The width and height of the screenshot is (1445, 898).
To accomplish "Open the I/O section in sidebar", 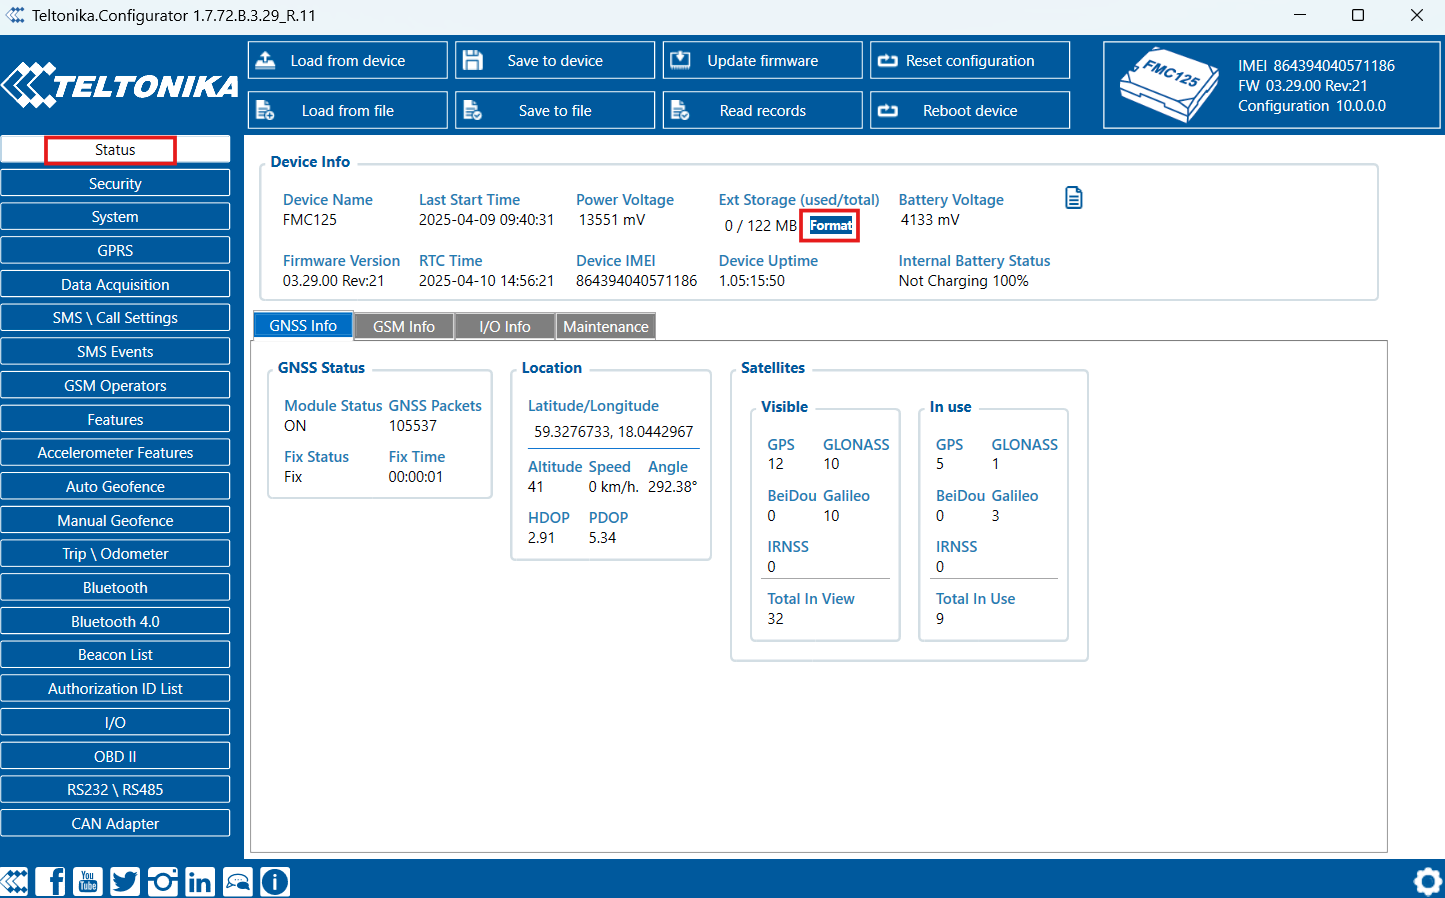I will [115, 722].
